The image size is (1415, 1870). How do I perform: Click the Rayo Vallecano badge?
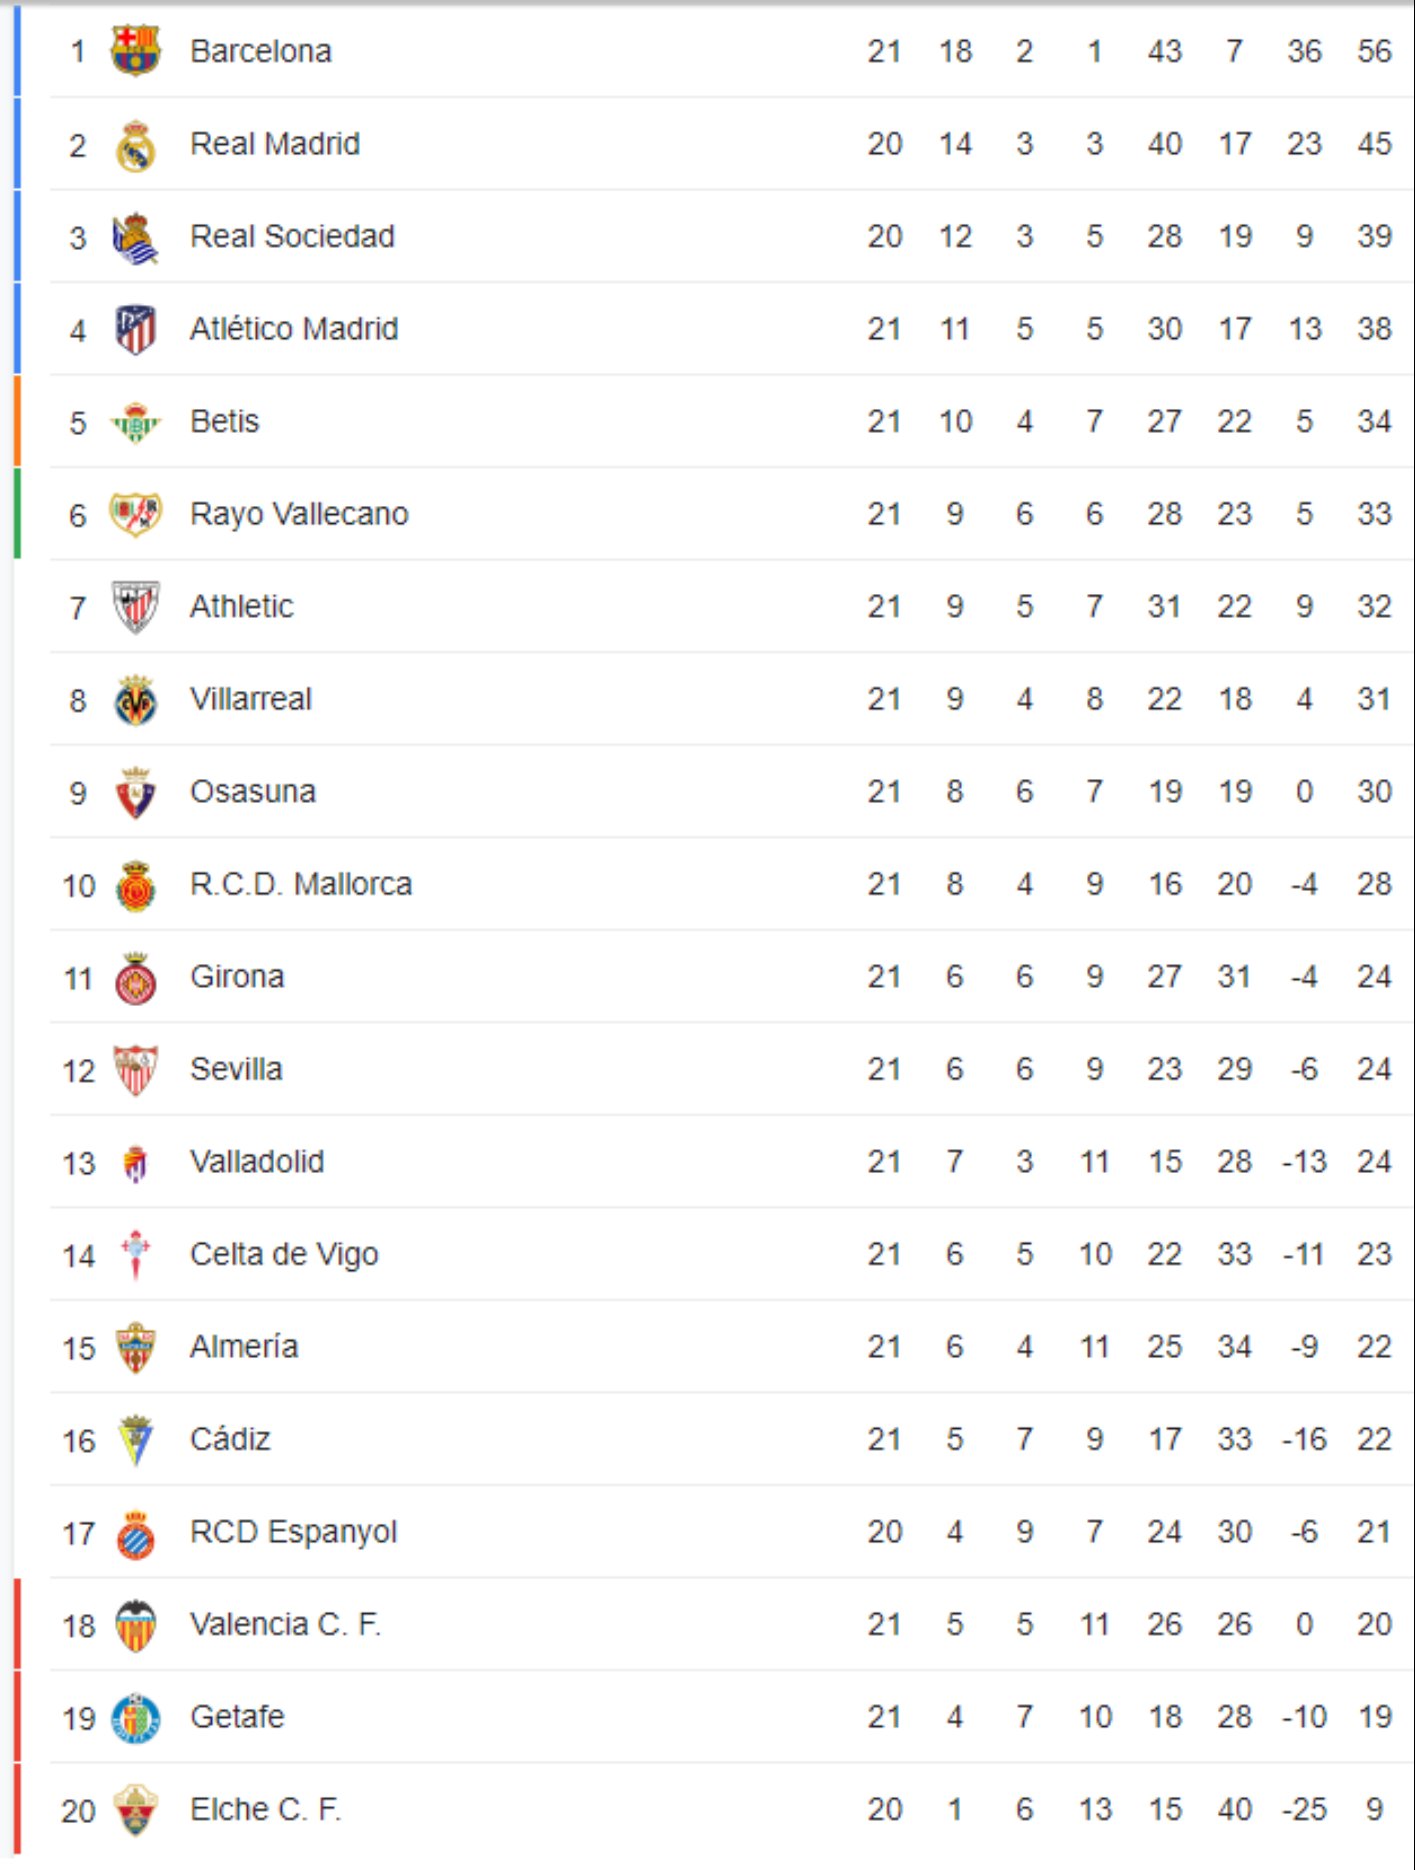[135, 515]
